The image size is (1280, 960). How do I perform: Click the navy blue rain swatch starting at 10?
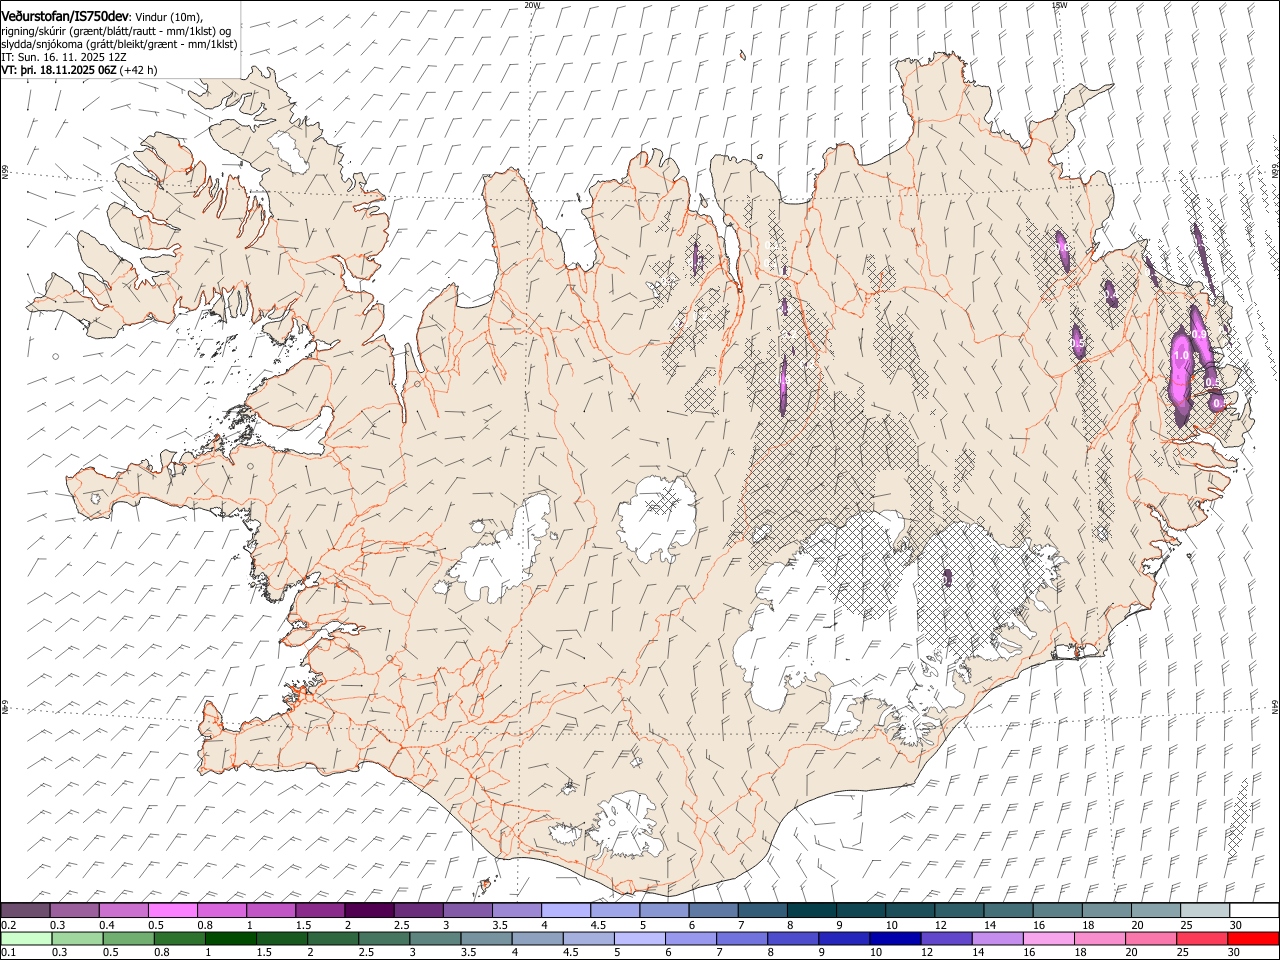(895, 939)
